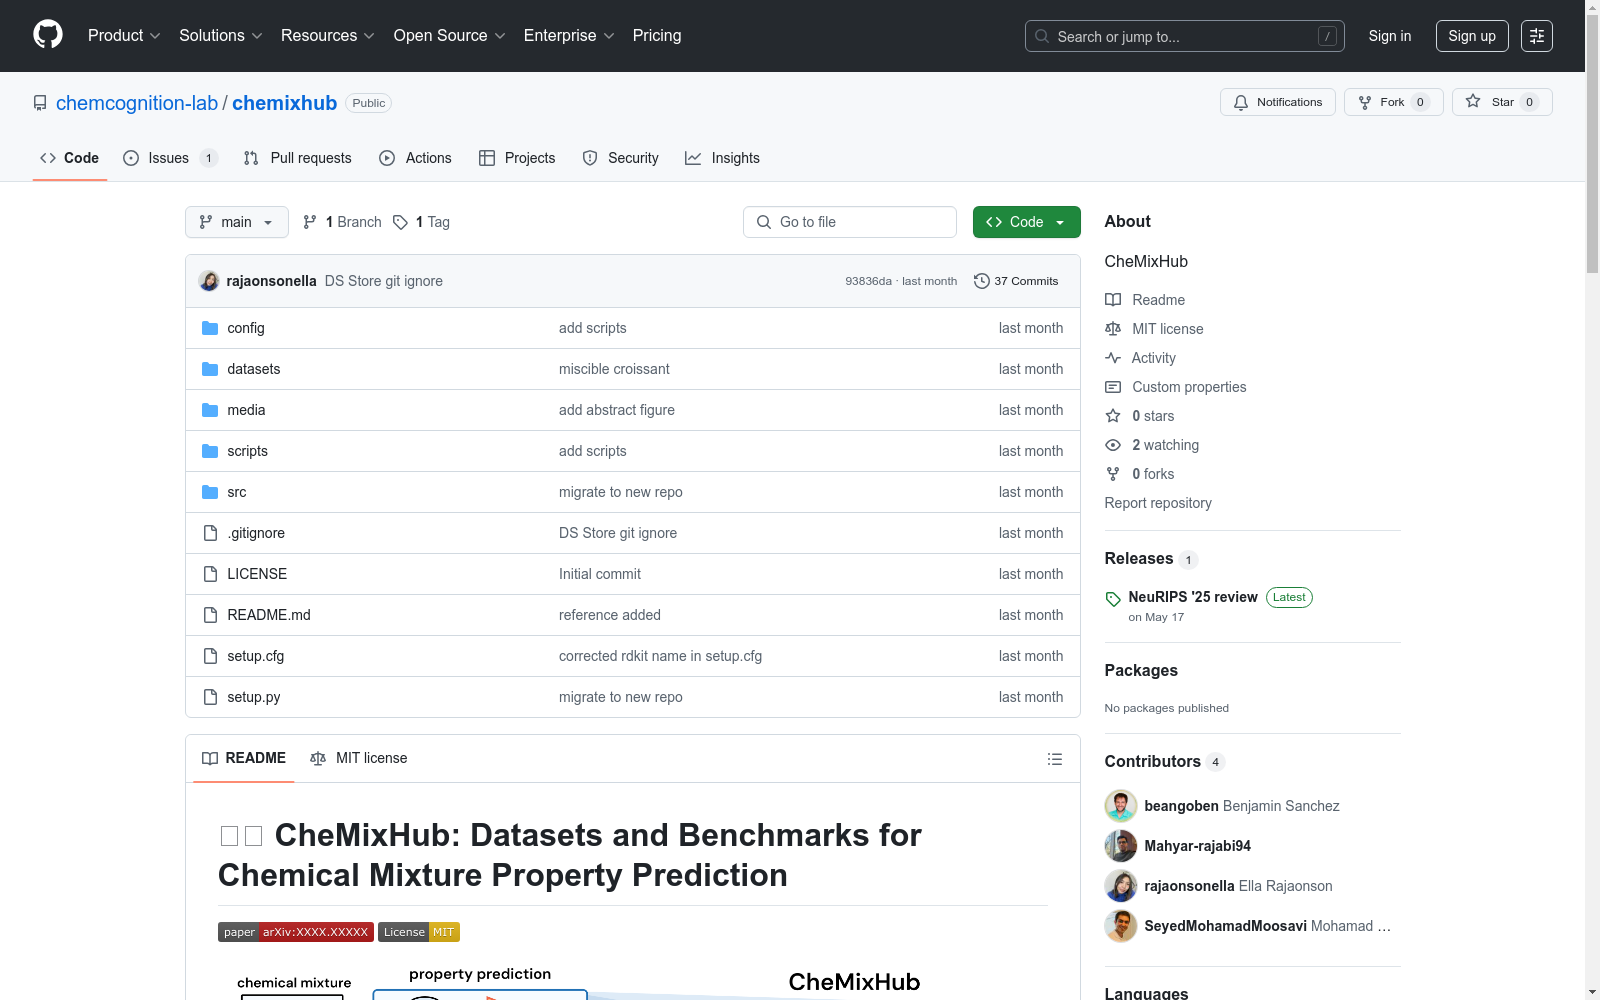1600x1000 pixels.
Task: Open the Insights tab
Action: coord(722,158)
